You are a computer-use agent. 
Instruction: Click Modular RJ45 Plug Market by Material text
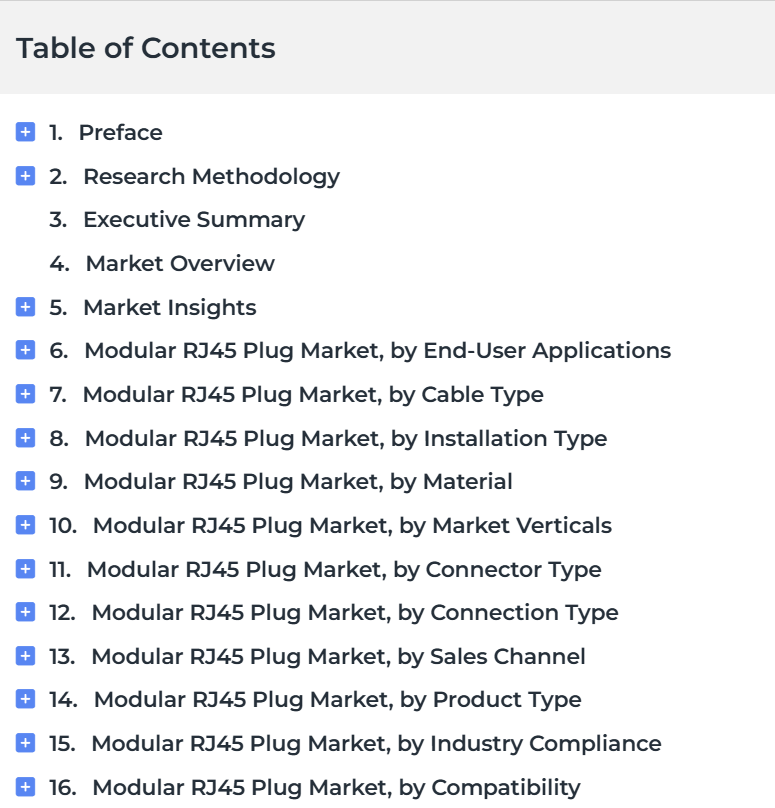click(298, 482)
